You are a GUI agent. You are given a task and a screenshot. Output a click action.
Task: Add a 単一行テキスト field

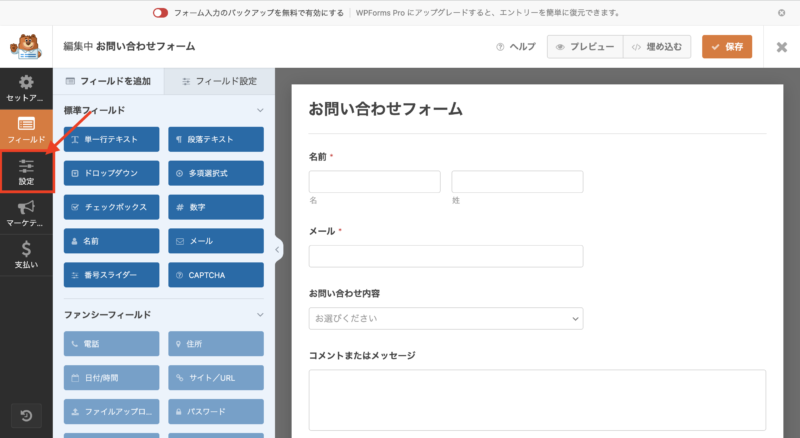coord(111,139)
